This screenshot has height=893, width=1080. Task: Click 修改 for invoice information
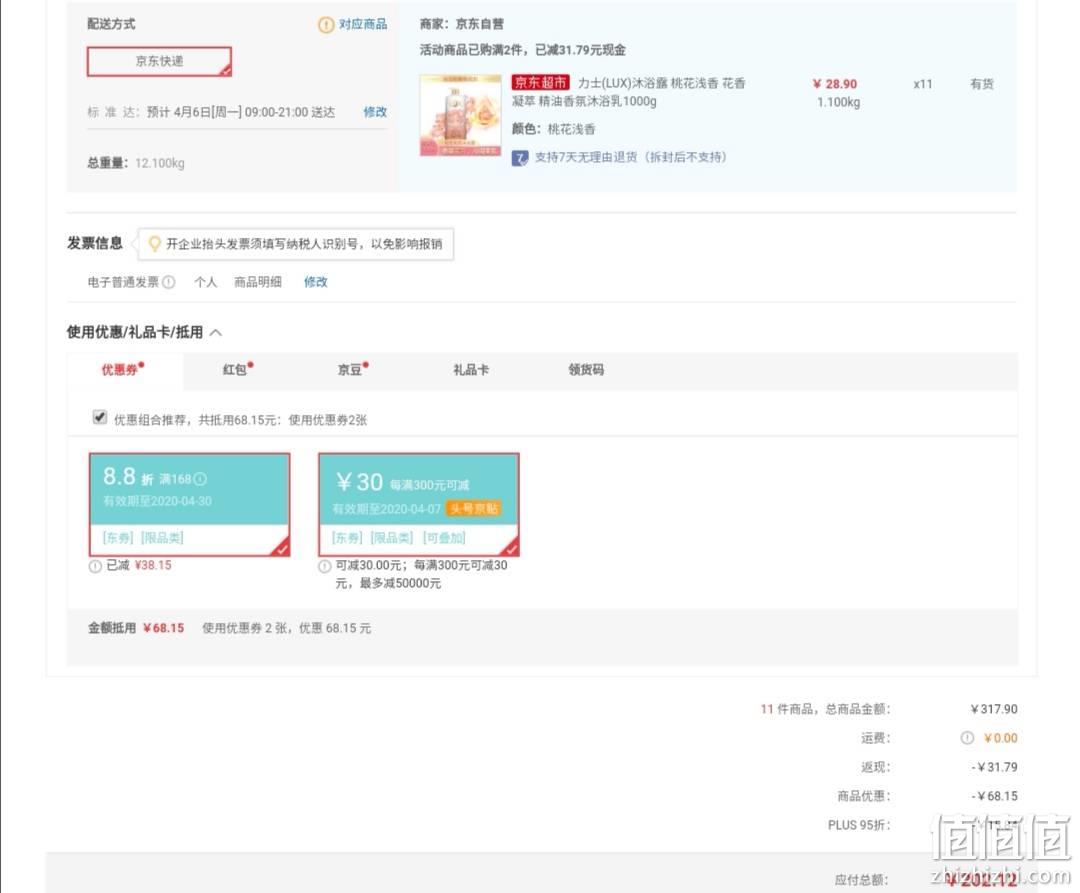coord(315,282)
